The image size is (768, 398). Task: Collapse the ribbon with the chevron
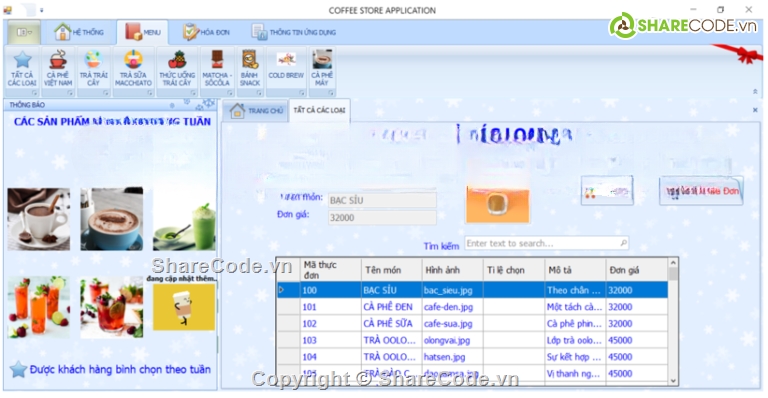point(755,92)
